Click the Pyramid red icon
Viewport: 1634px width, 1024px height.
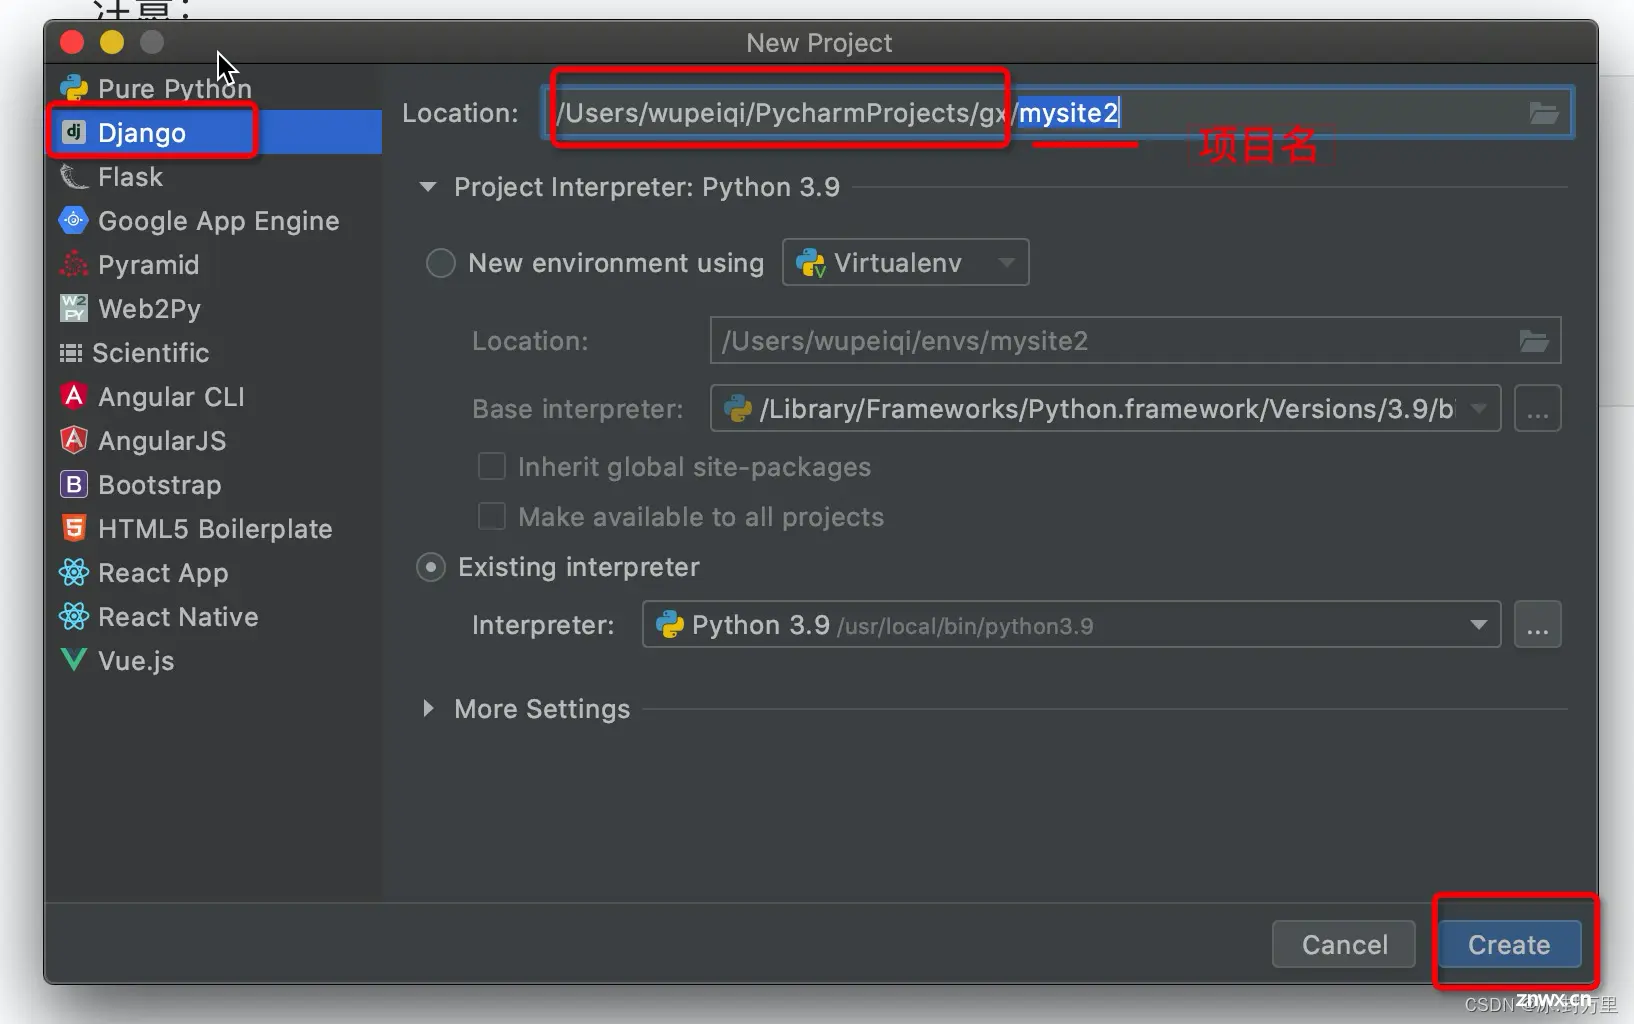tap(74, 264)
